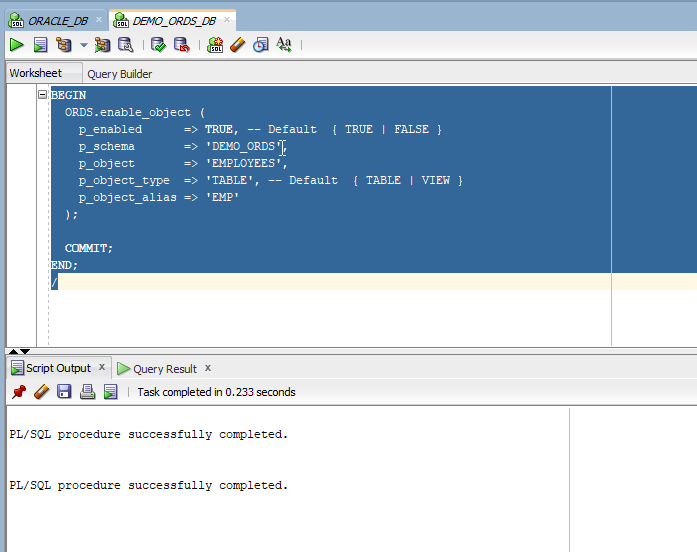
Task: Close the Query Result tab
Action: (x=208, y=368)
